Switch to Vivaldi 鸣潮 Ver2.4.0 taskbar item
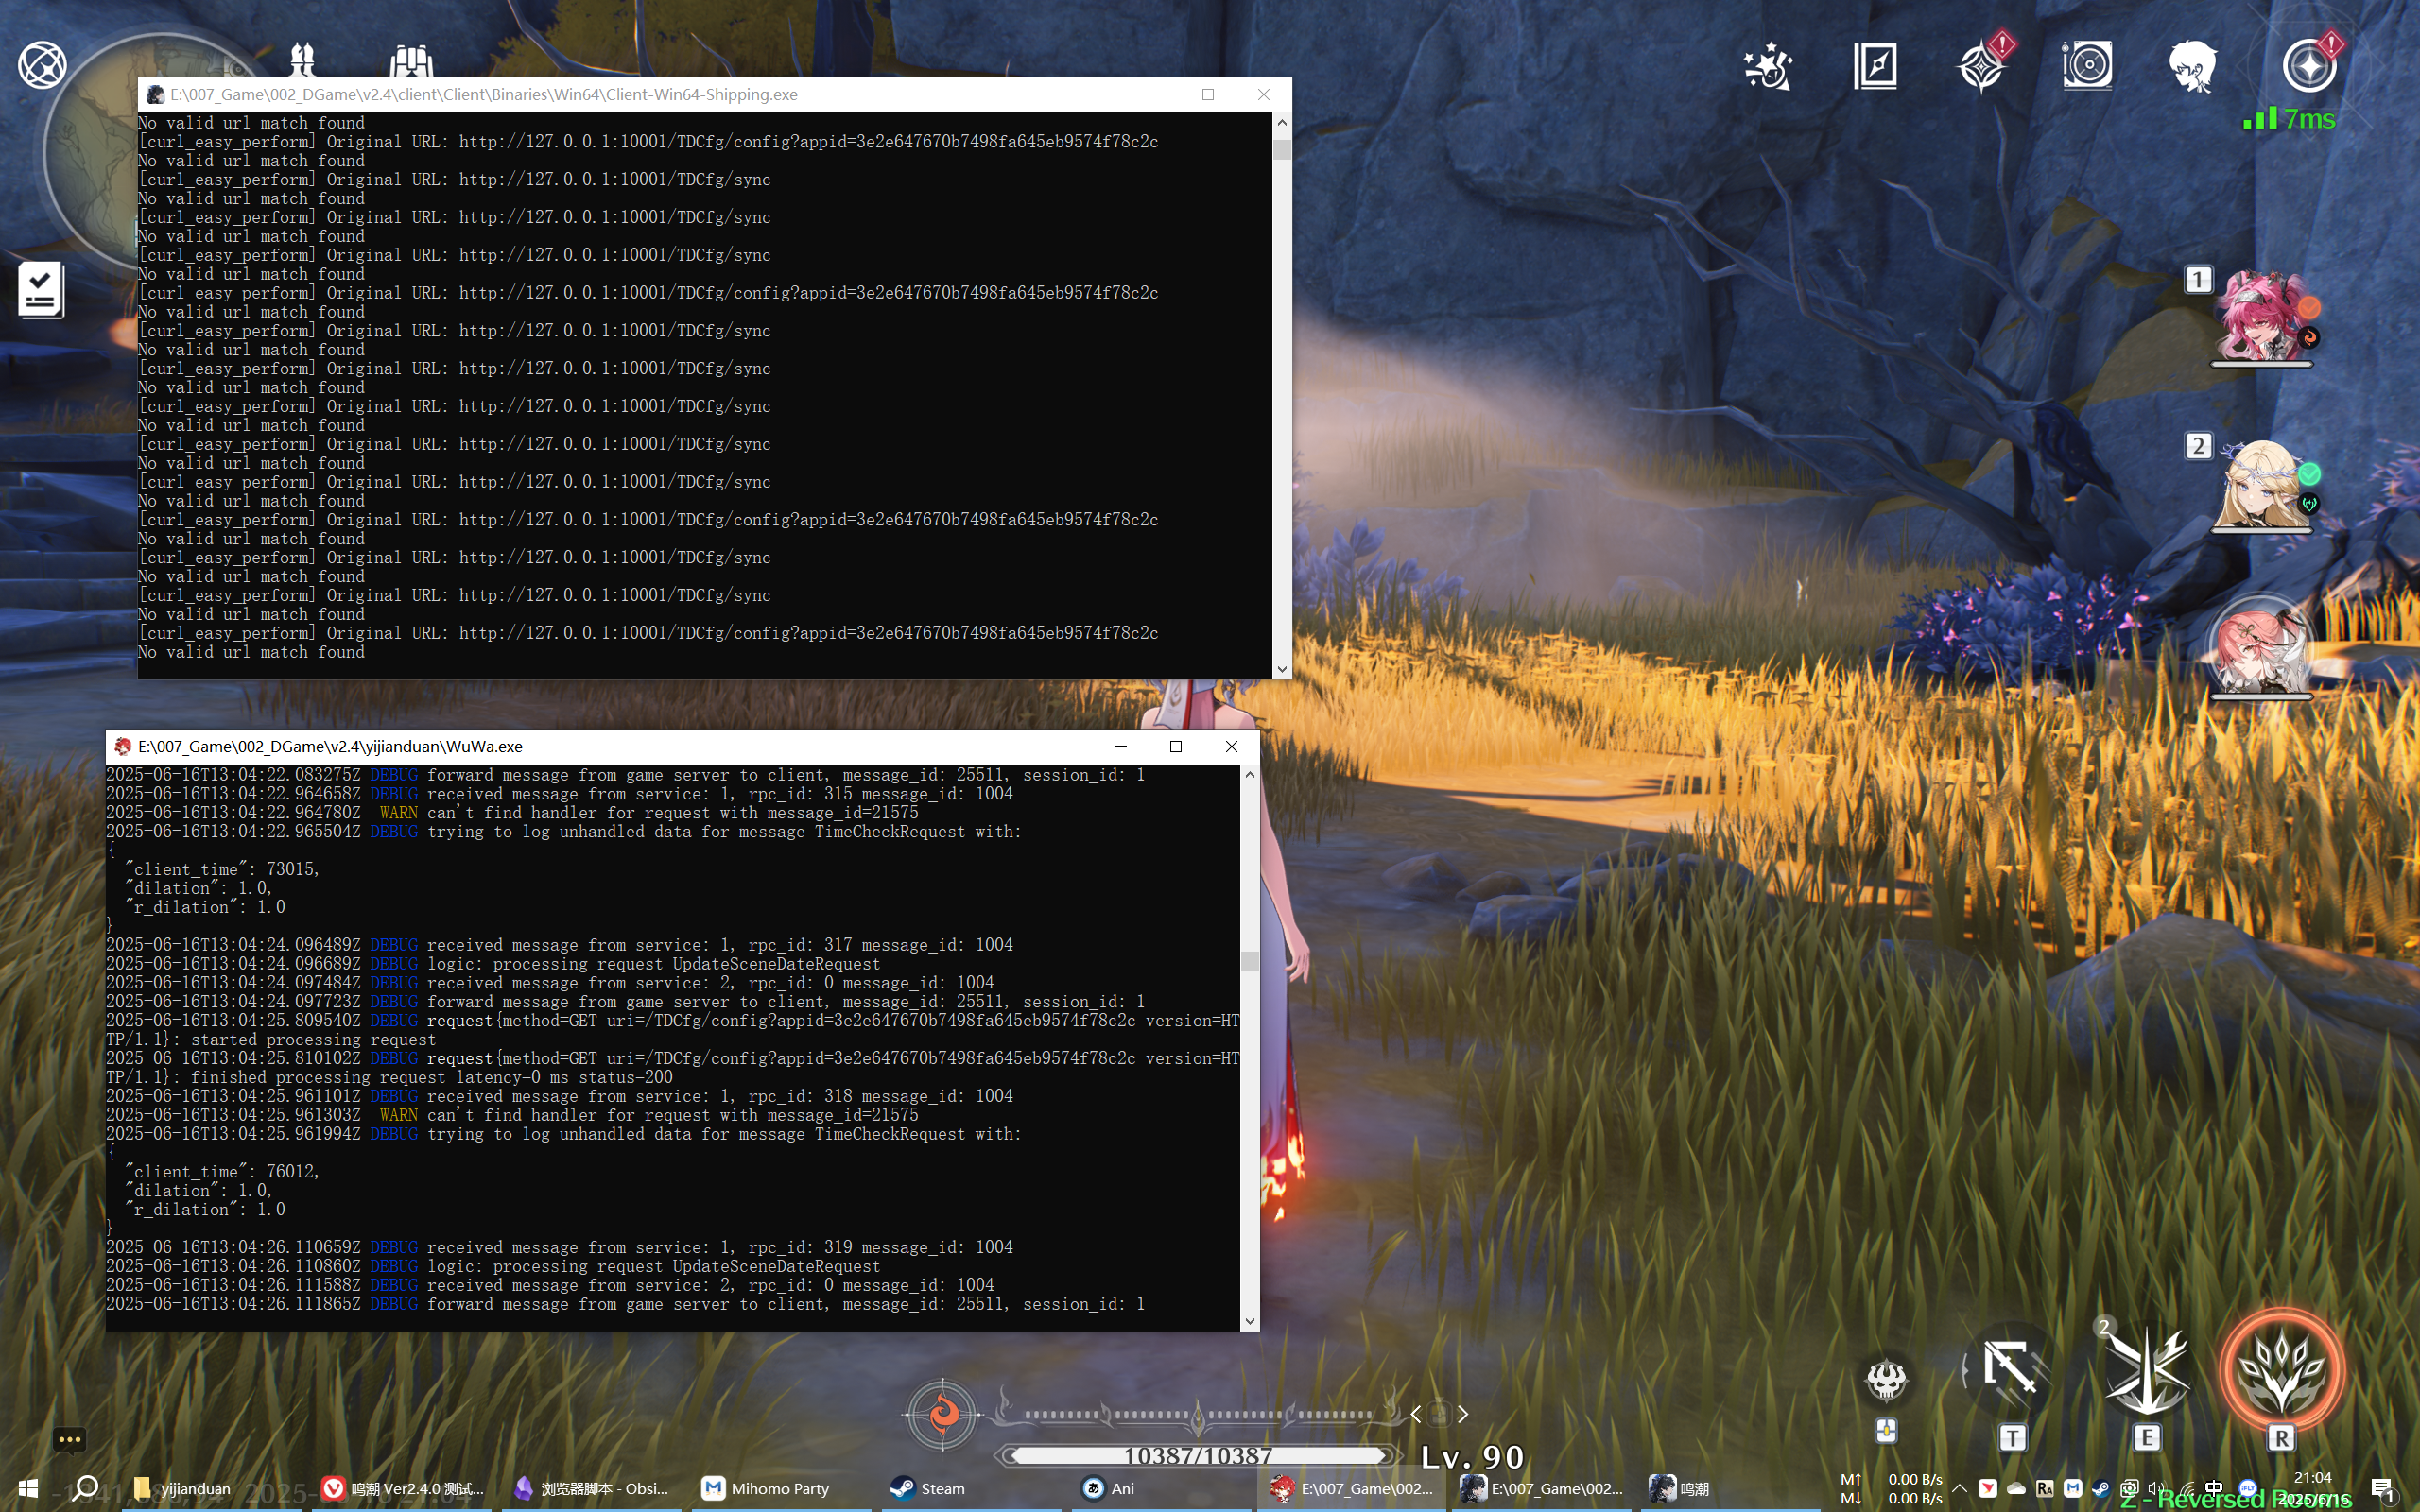The width and height of the screenshot is (2420, 1512). [404, 1488]
